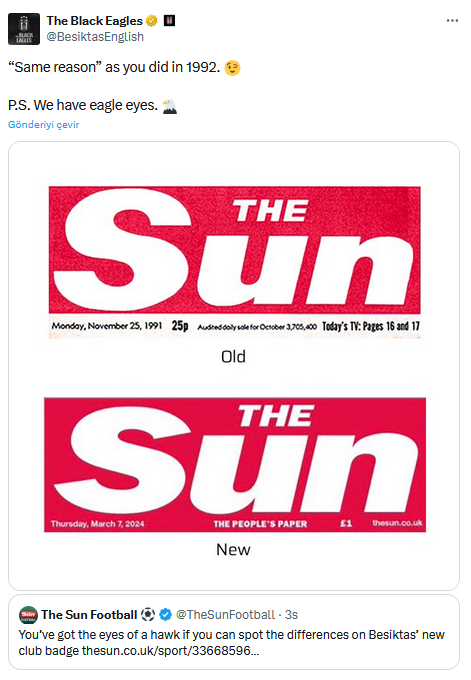Click the soccer ball emoji icon
This screenshot has height=680, width=471.
click(148, 615)
